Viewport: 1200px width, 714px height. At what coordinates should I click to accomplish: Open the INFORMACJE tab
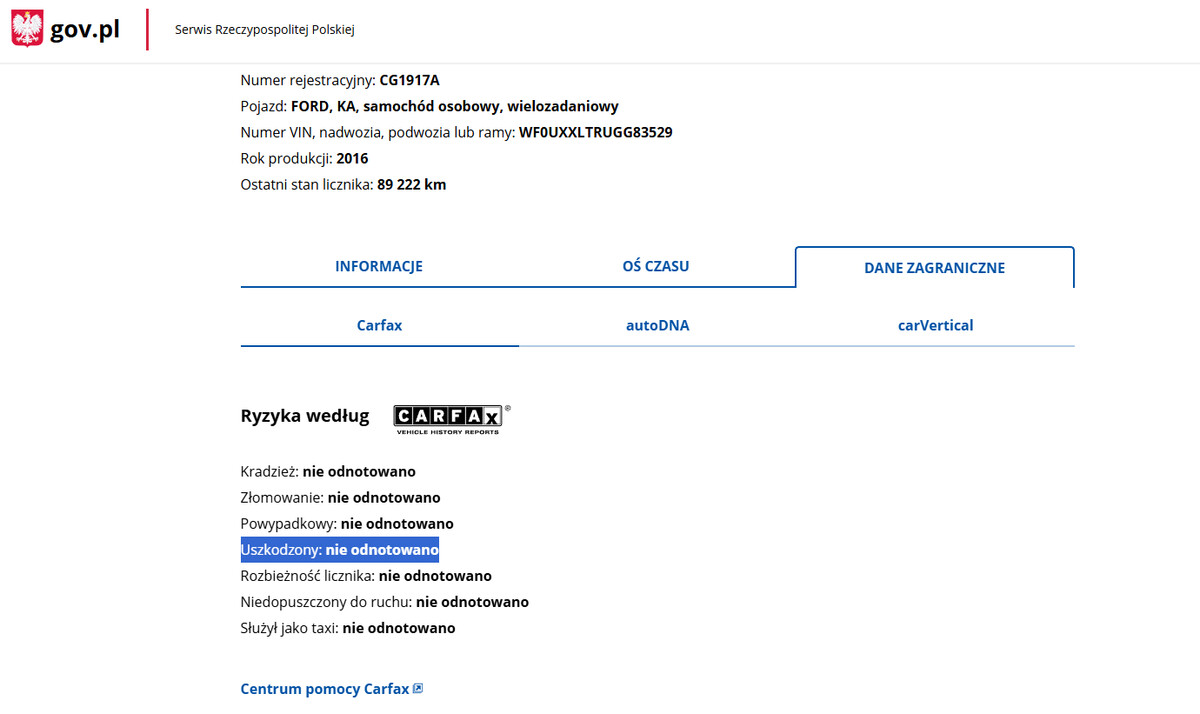point(378,266)
